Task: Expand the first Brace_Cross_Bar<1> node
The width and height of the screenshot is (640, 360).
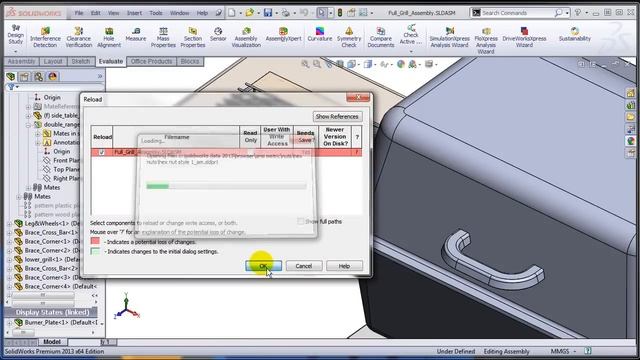Action: [x=9, y=233]
